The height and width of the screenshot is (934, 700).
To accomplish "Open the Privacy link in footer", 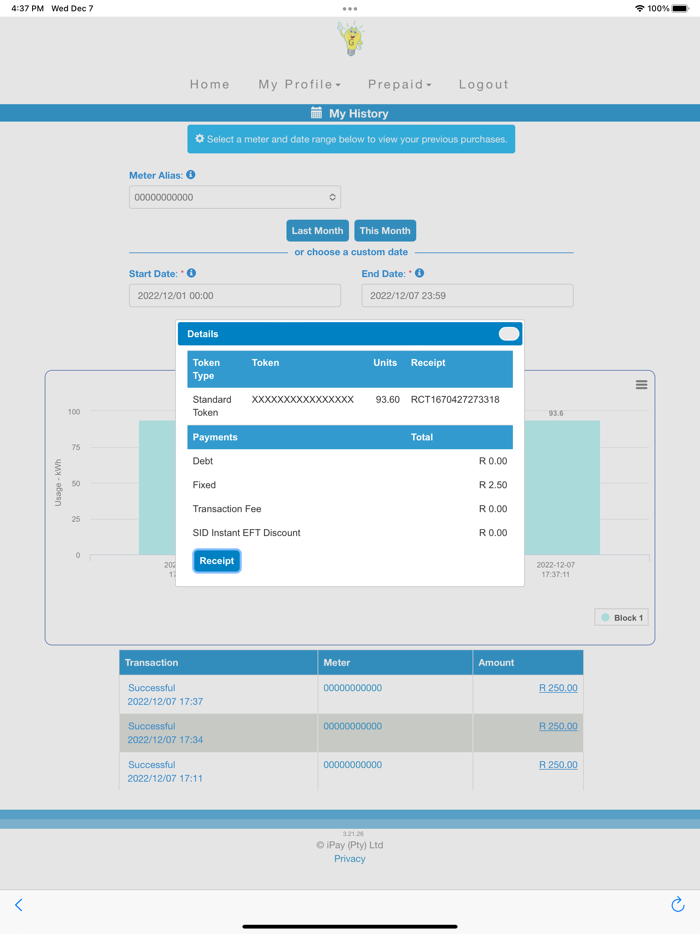I will coord(350,859).
